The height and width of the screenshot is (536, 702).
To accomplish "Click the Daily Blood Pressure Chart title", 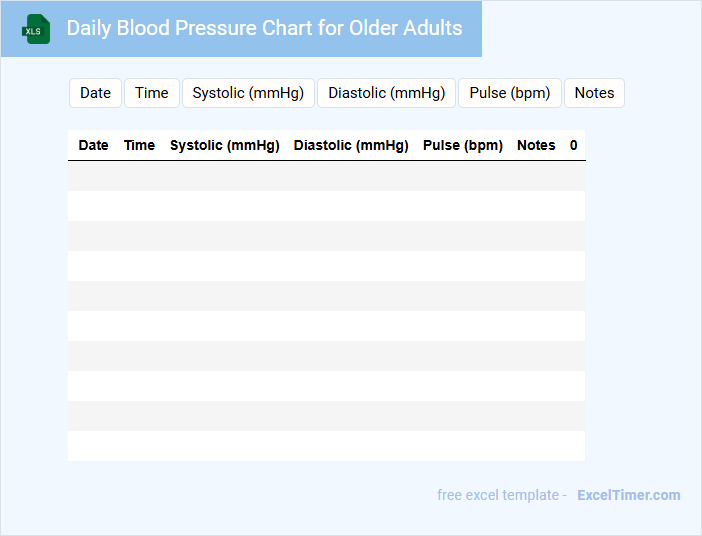I will click(x=264, y=28).
